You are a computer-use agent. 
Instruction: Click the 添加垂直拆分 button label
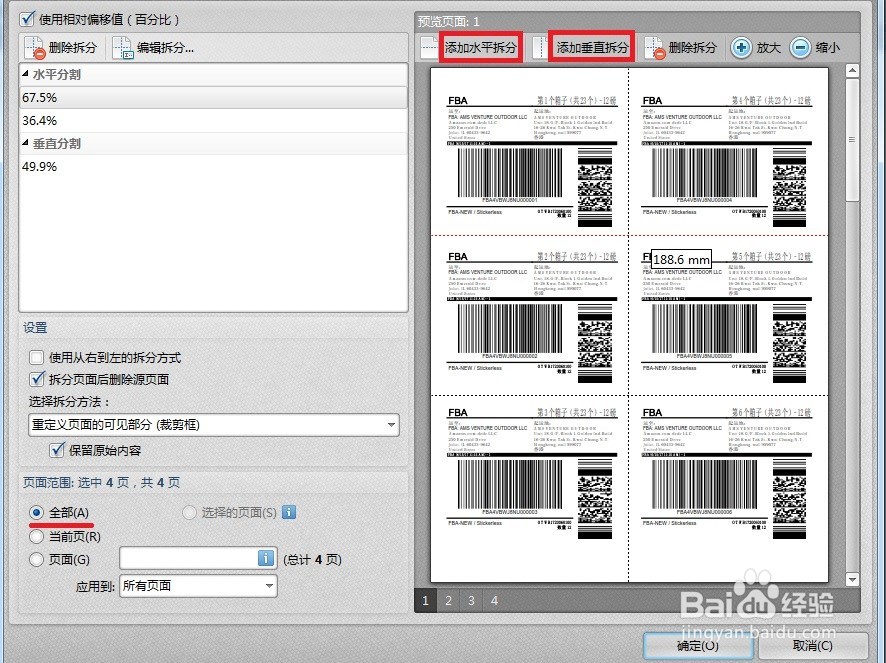pyautogui.click(x=592, y=47)
